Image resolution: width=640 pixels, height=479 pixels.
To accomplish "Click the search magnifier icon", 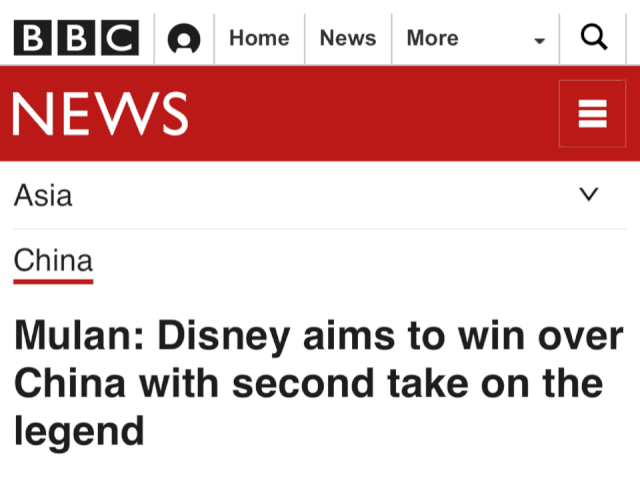I will pyautogui.click(x=594, y=38).
